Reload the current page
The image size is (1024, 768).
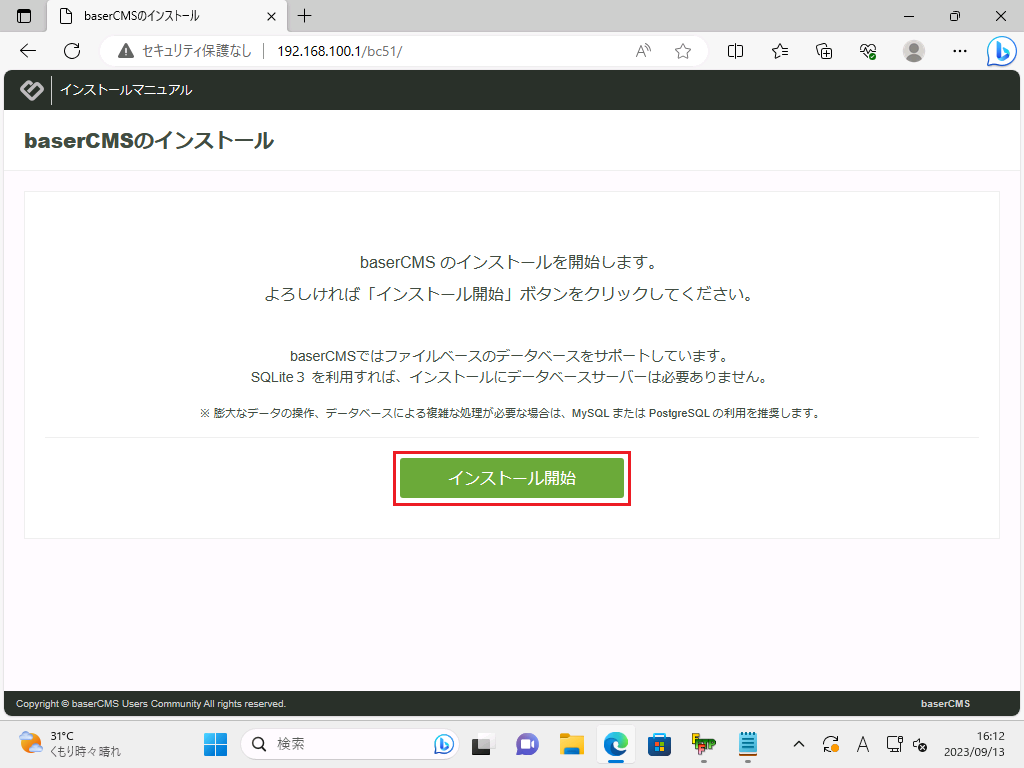coord(71,51)
